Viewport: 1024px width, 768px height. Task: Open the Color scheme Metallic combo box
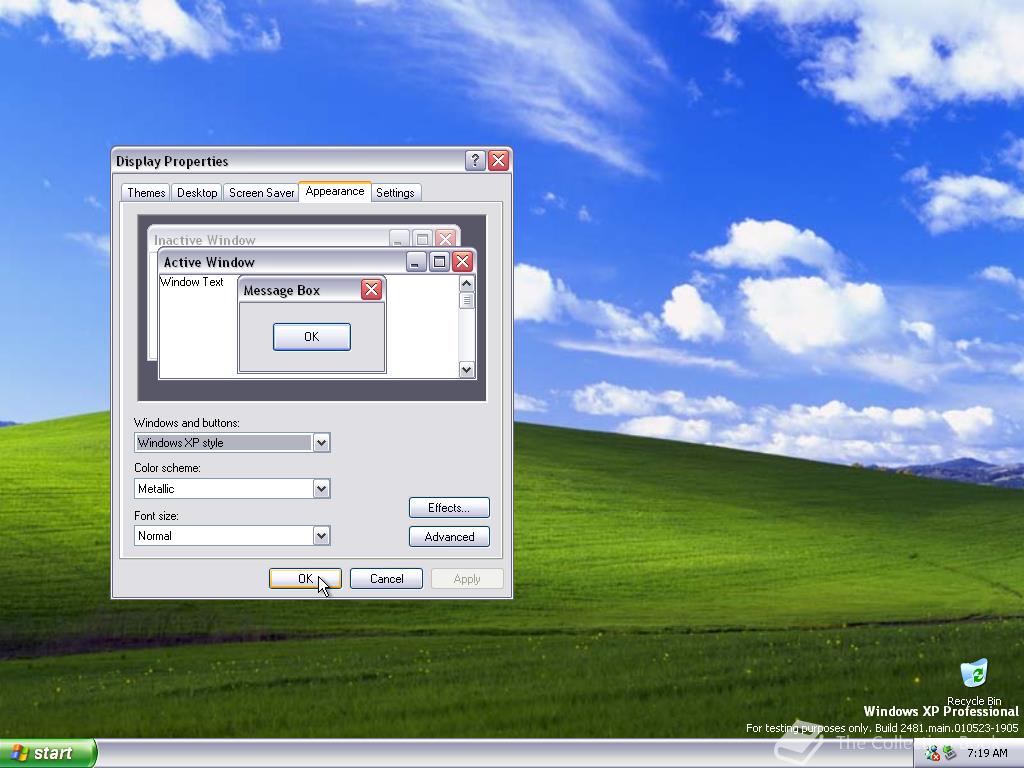click(x=232, y=488)
